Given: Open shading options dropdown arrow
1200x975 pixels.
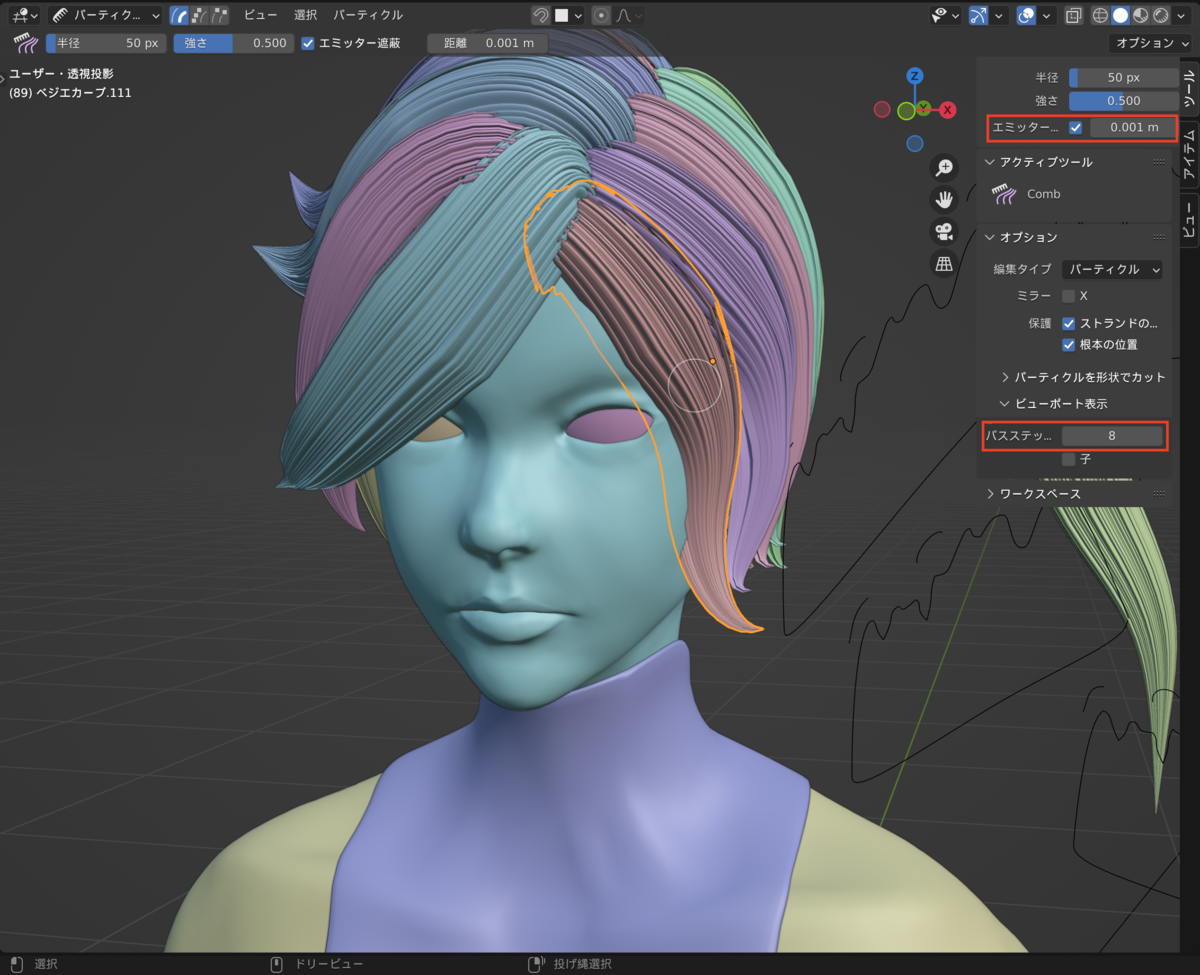Looking at the screenshot, I should point(1182,15).
